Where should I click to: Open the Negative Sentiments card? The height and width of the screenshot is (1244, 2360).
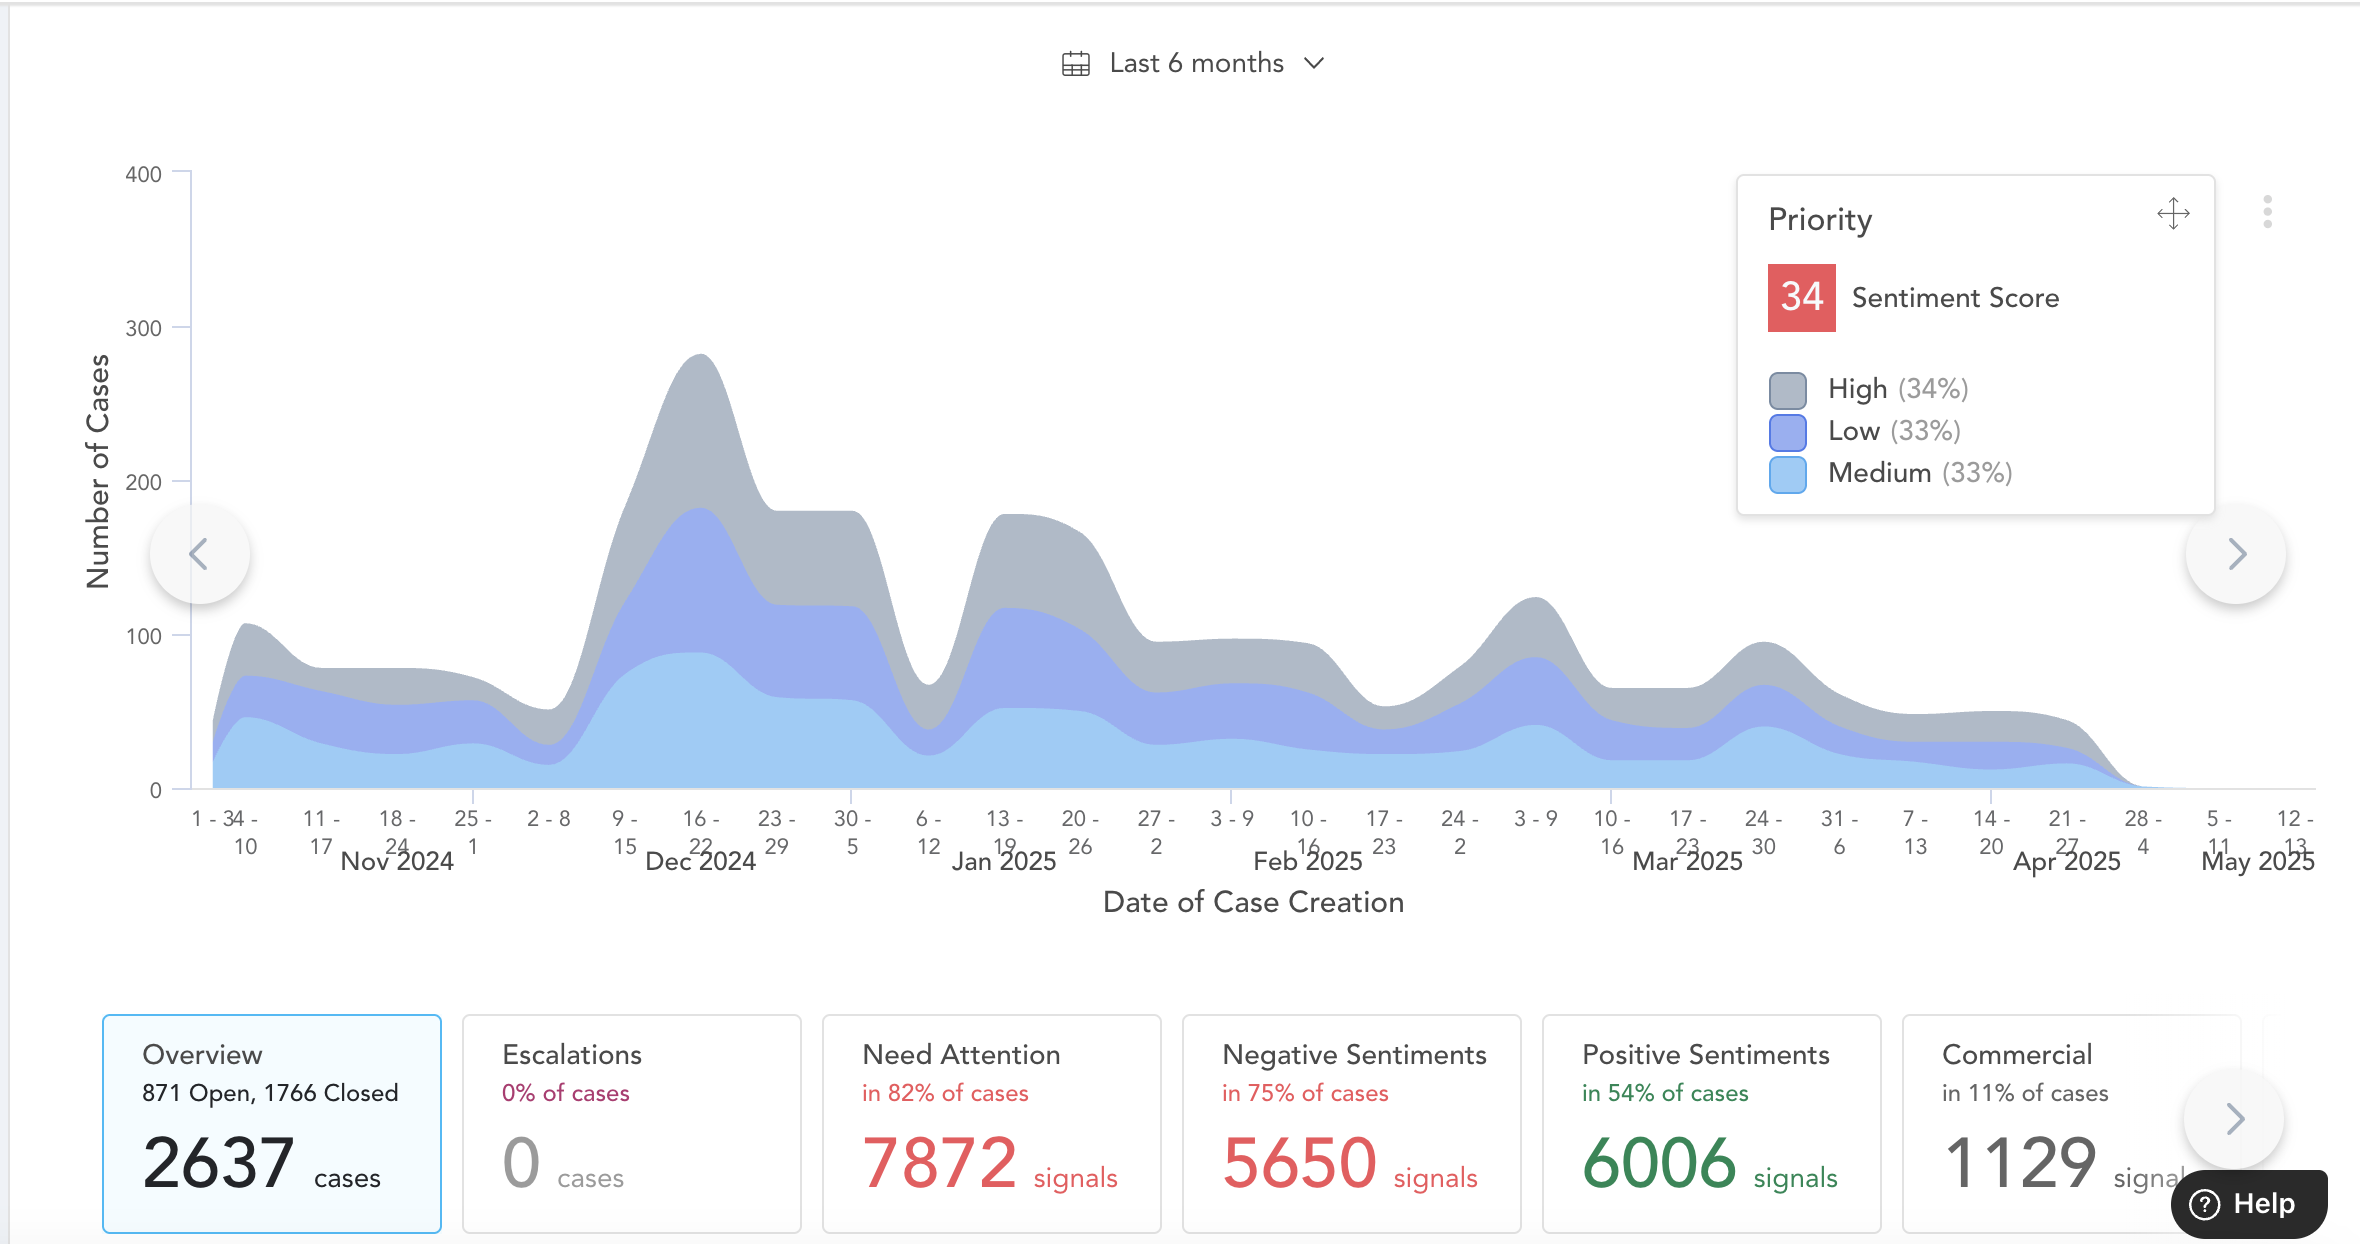tap(1351, 1123)
